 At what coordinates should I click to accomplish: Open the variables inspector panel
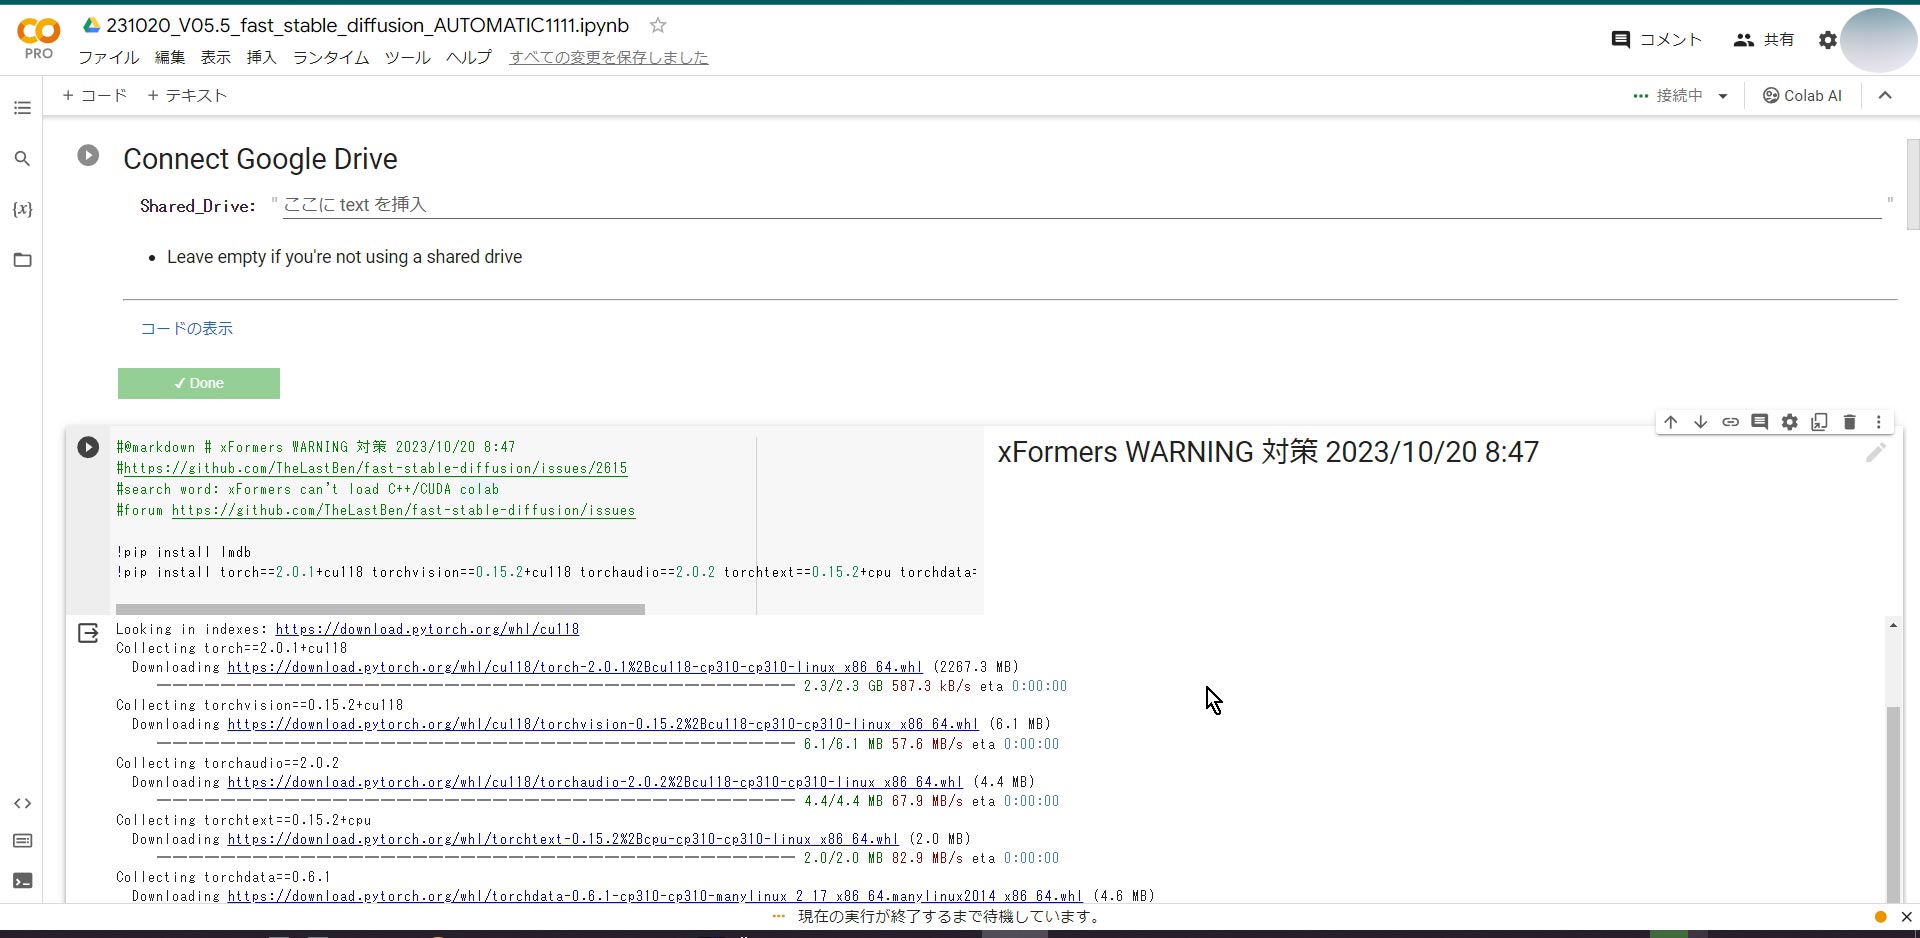click(x=22, y=209)
